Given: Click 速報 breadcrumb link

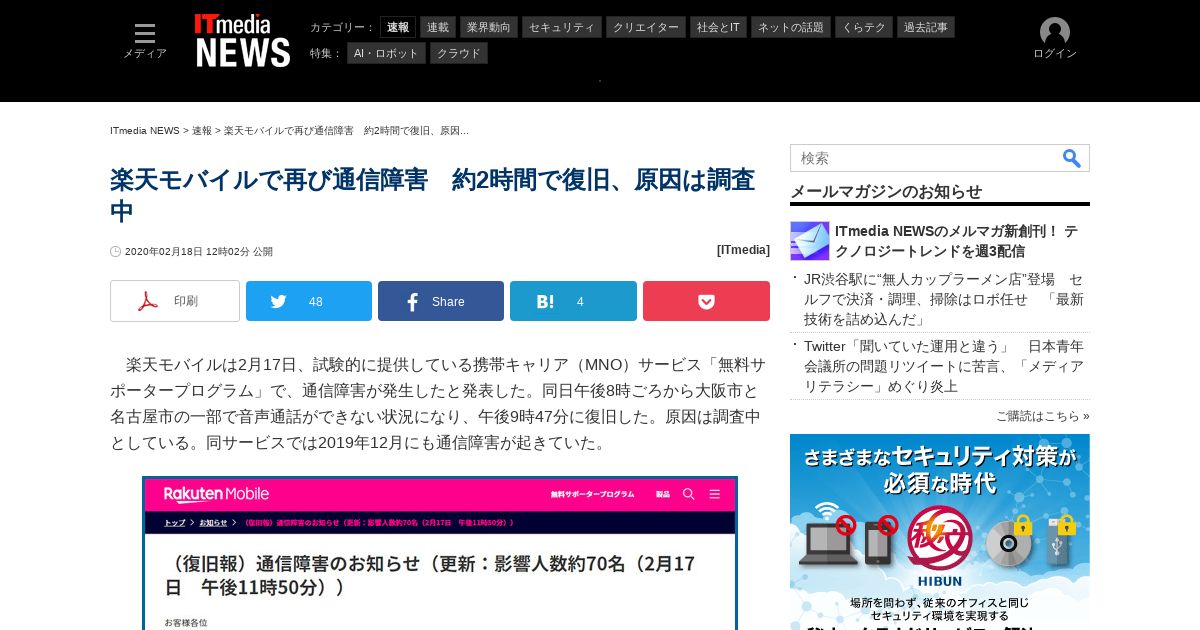Looking at the screenshot, I should point(202,131).
